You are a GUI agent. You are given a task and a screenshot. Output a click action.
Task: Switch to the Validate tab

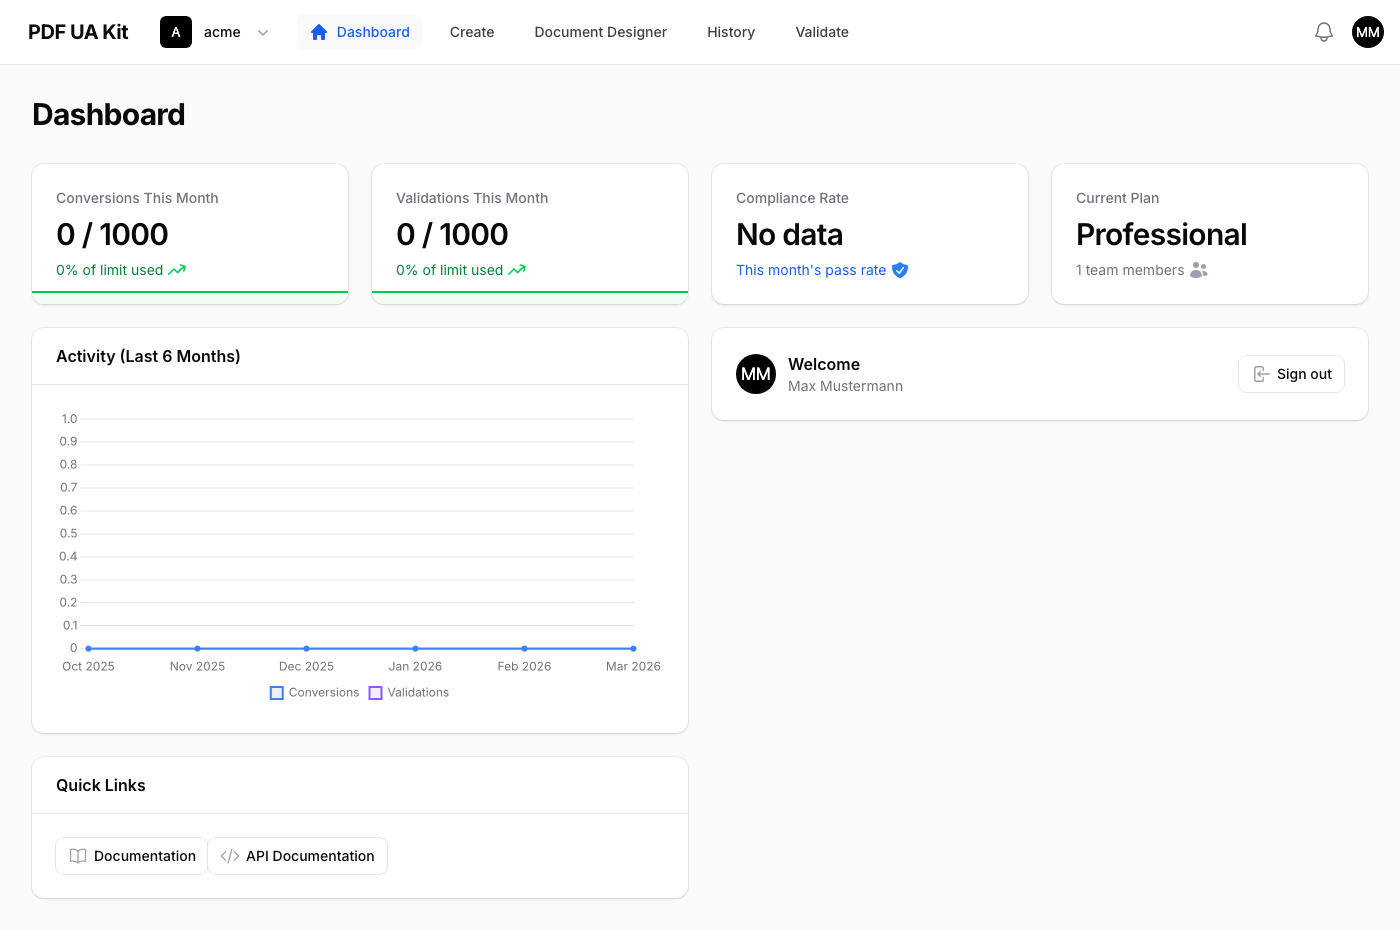822,32
